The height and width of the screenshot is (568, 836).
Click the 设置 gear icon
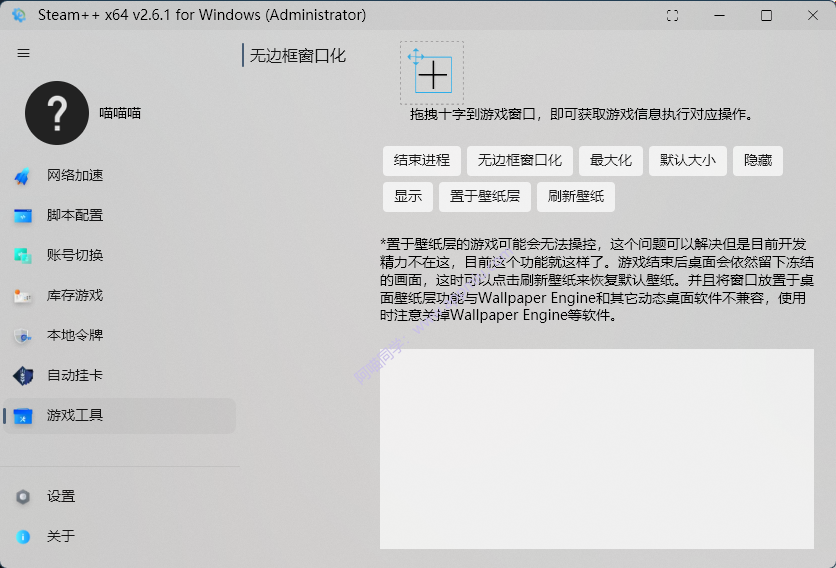22,497
